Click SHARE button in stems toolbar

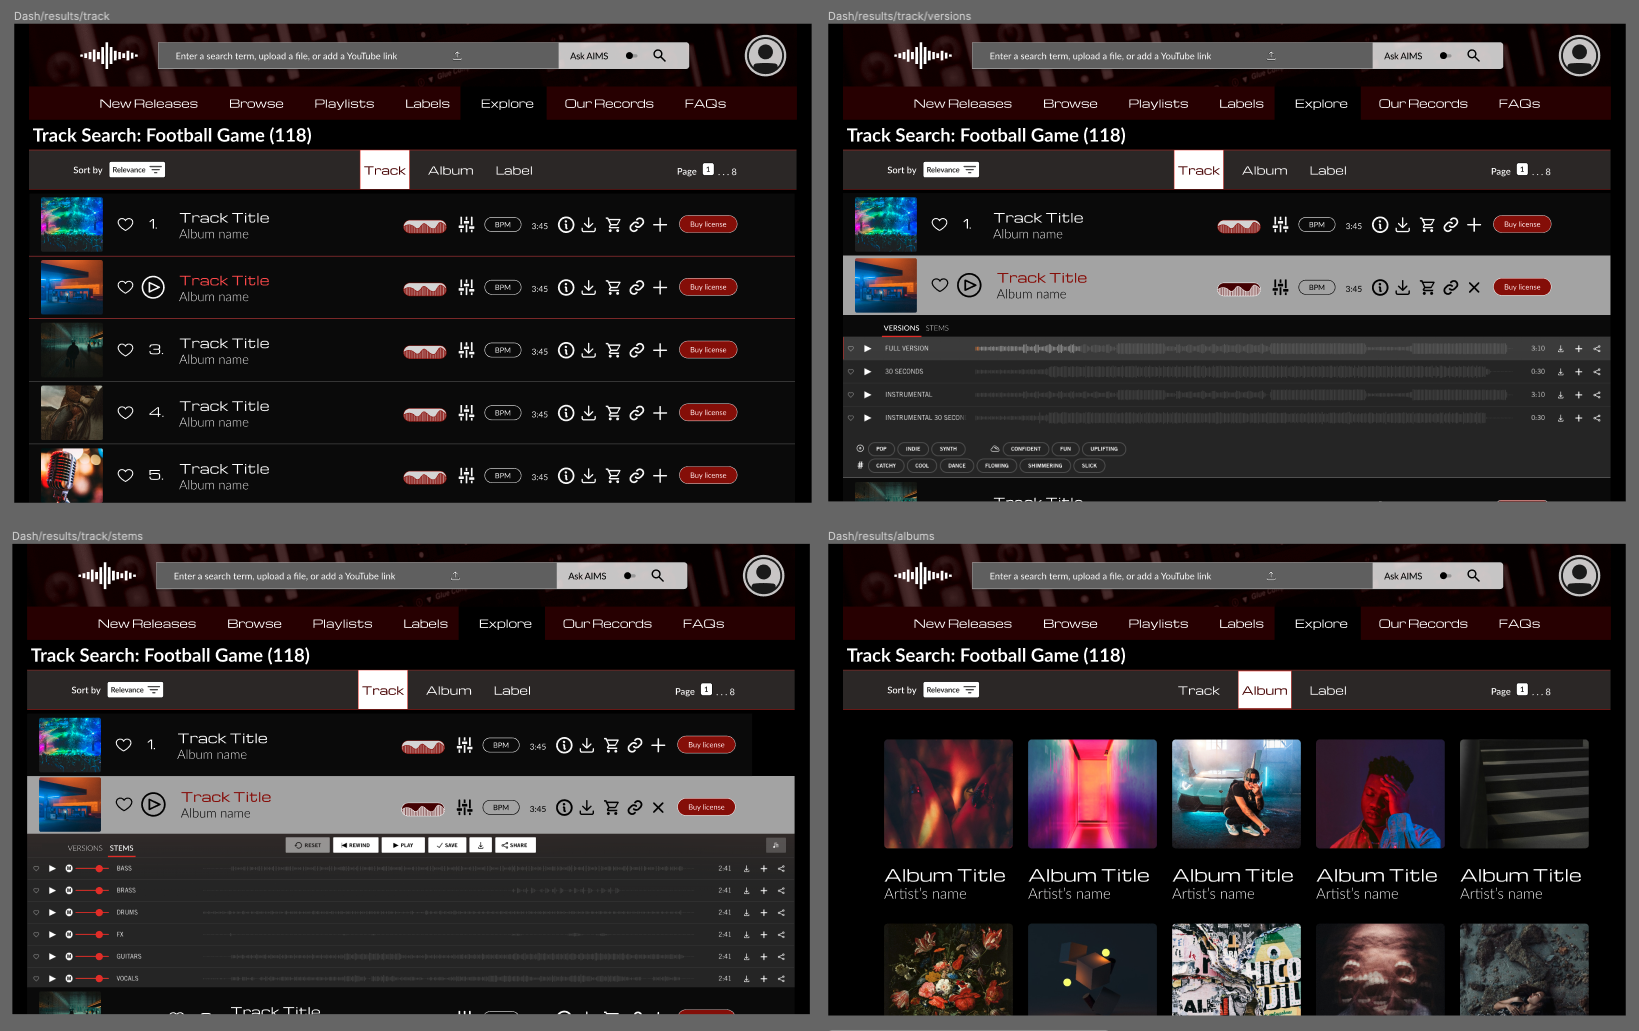(x=515, y=845)
